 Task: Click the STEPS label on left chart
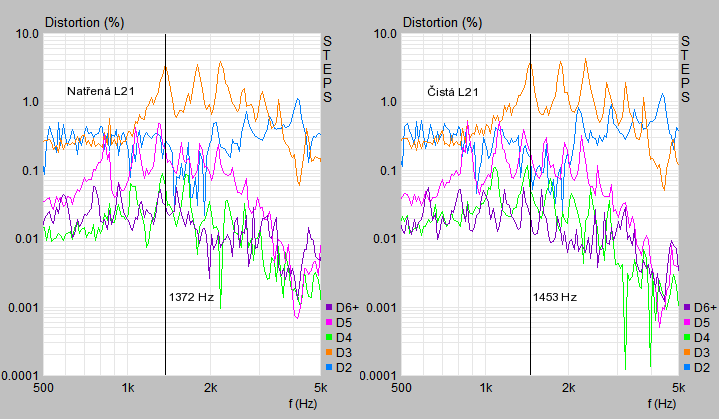327,69
